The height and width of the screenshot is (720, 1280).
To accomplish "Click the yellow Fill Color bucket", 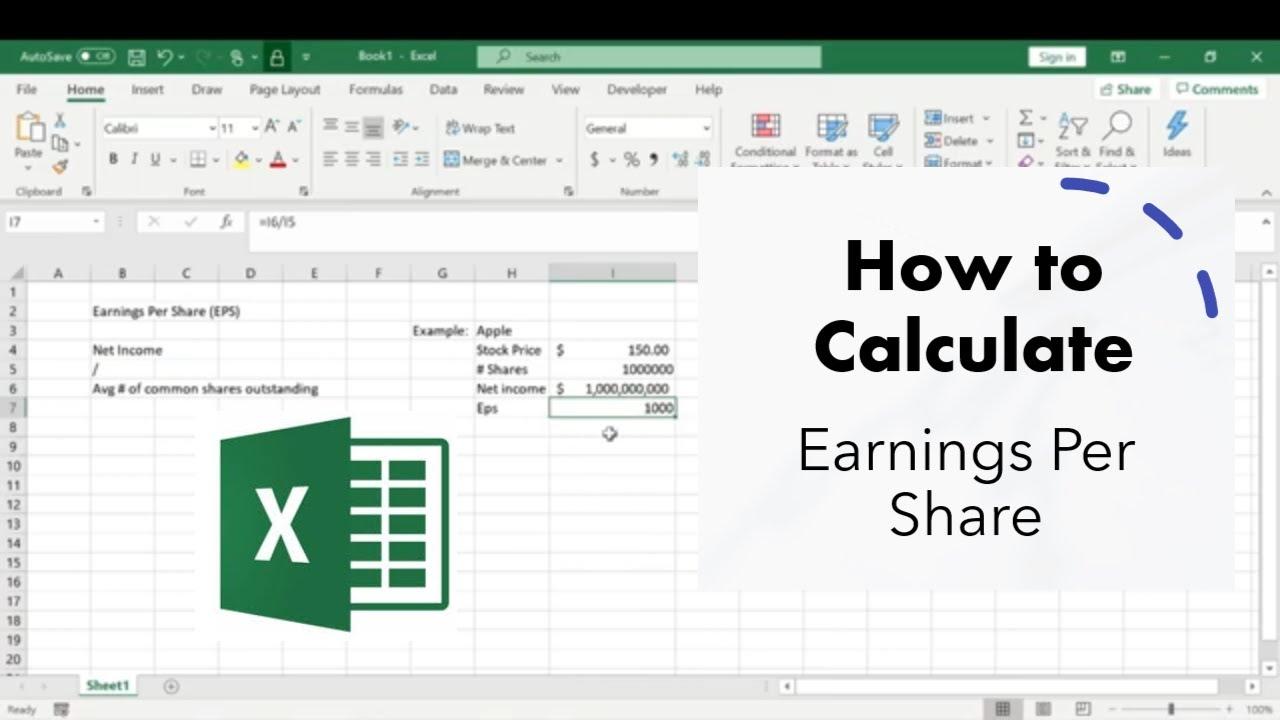I will coord(241,159).
